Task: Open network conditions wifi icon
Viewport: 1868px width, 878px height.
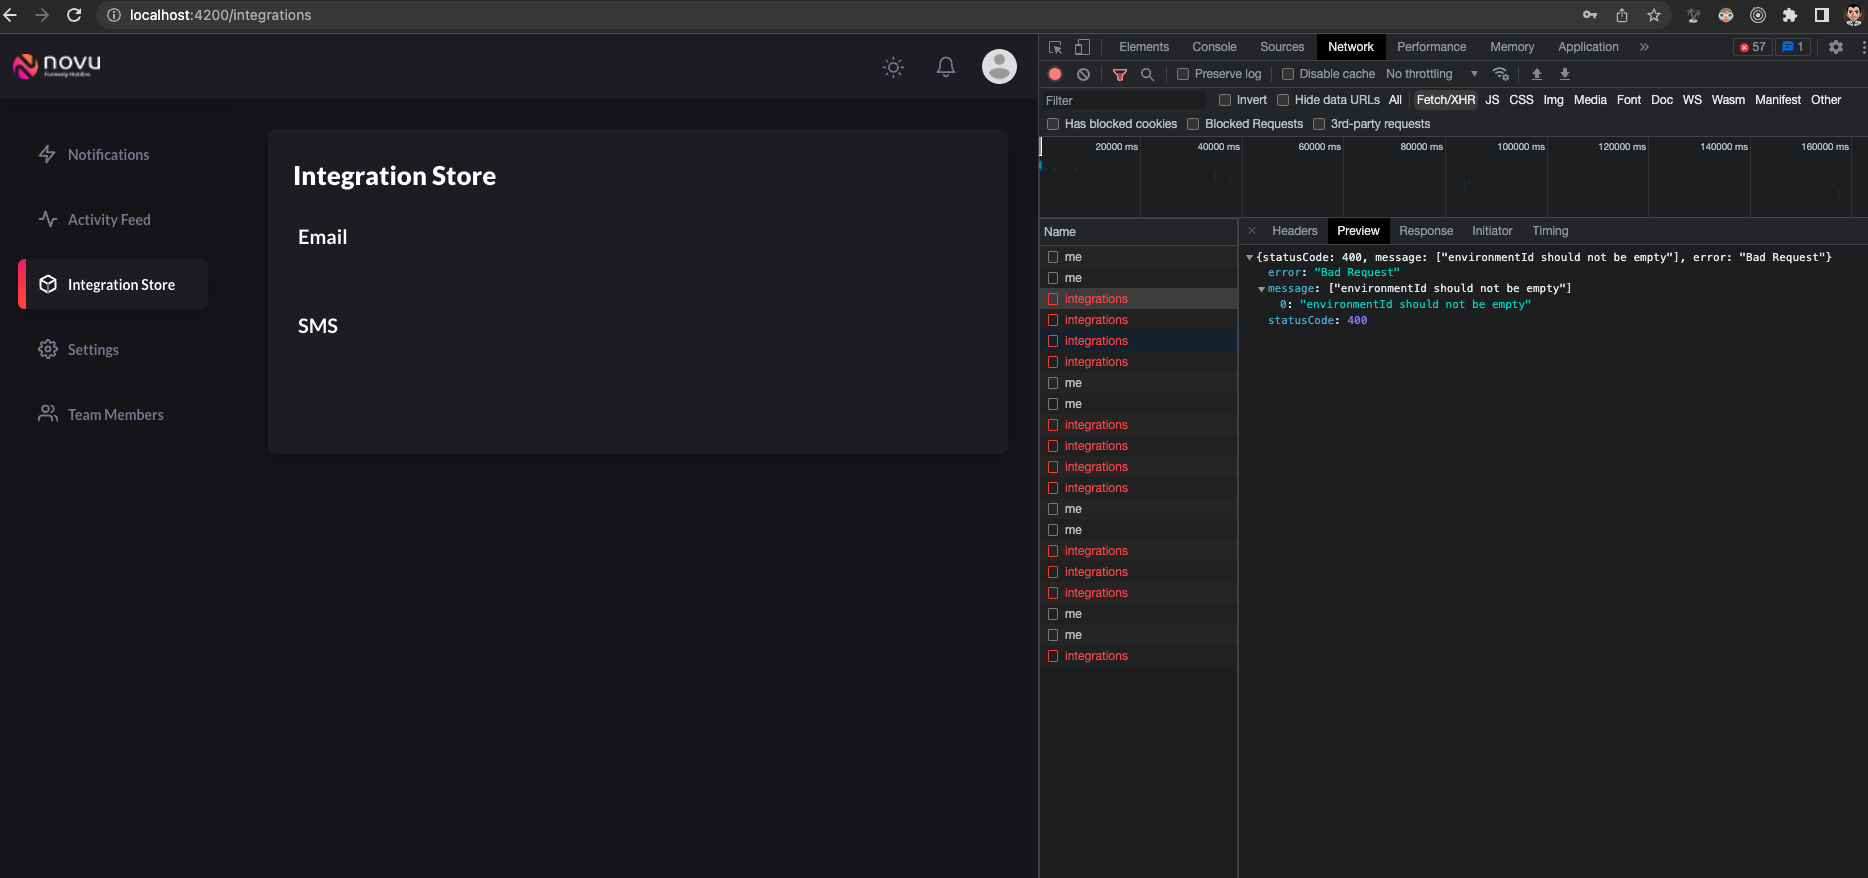Action: [x=1500, y=74]
